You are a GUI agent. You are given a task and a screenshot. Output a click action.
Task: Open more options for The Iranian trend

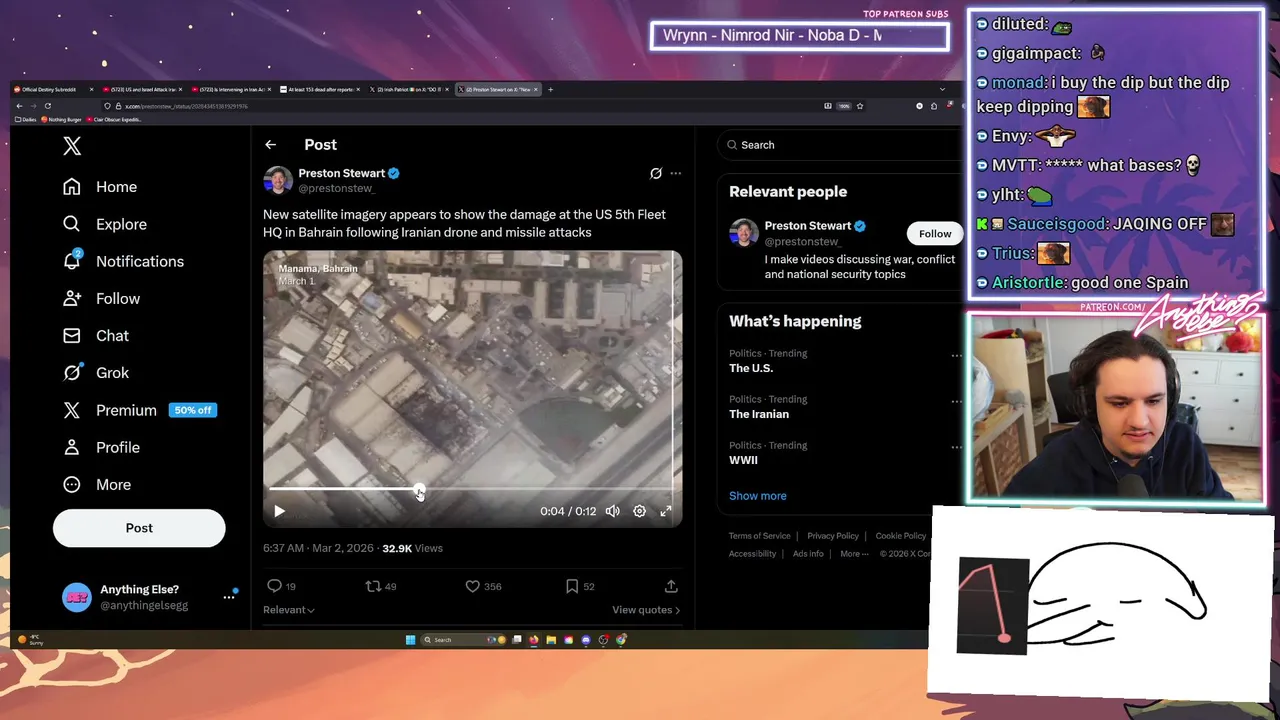(956, 401)
